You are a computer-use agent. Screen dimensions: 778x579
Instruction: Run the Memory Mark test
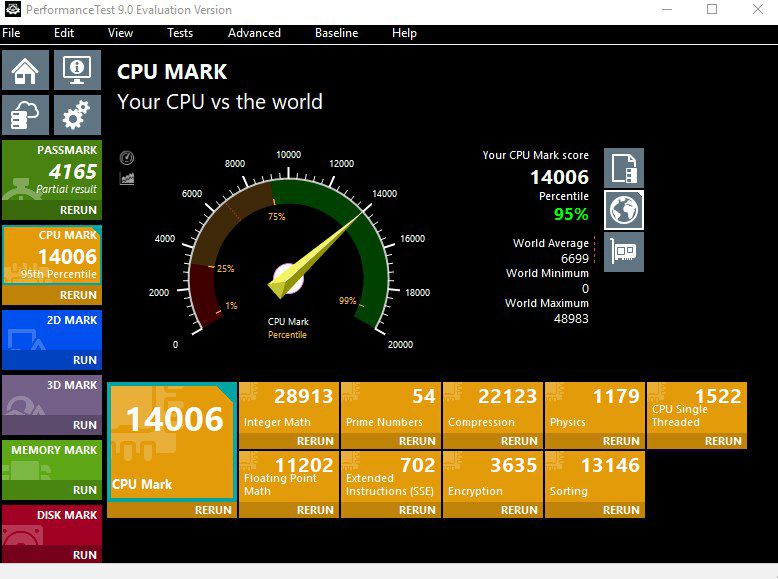pyautogui.click(x=84, y=490)
